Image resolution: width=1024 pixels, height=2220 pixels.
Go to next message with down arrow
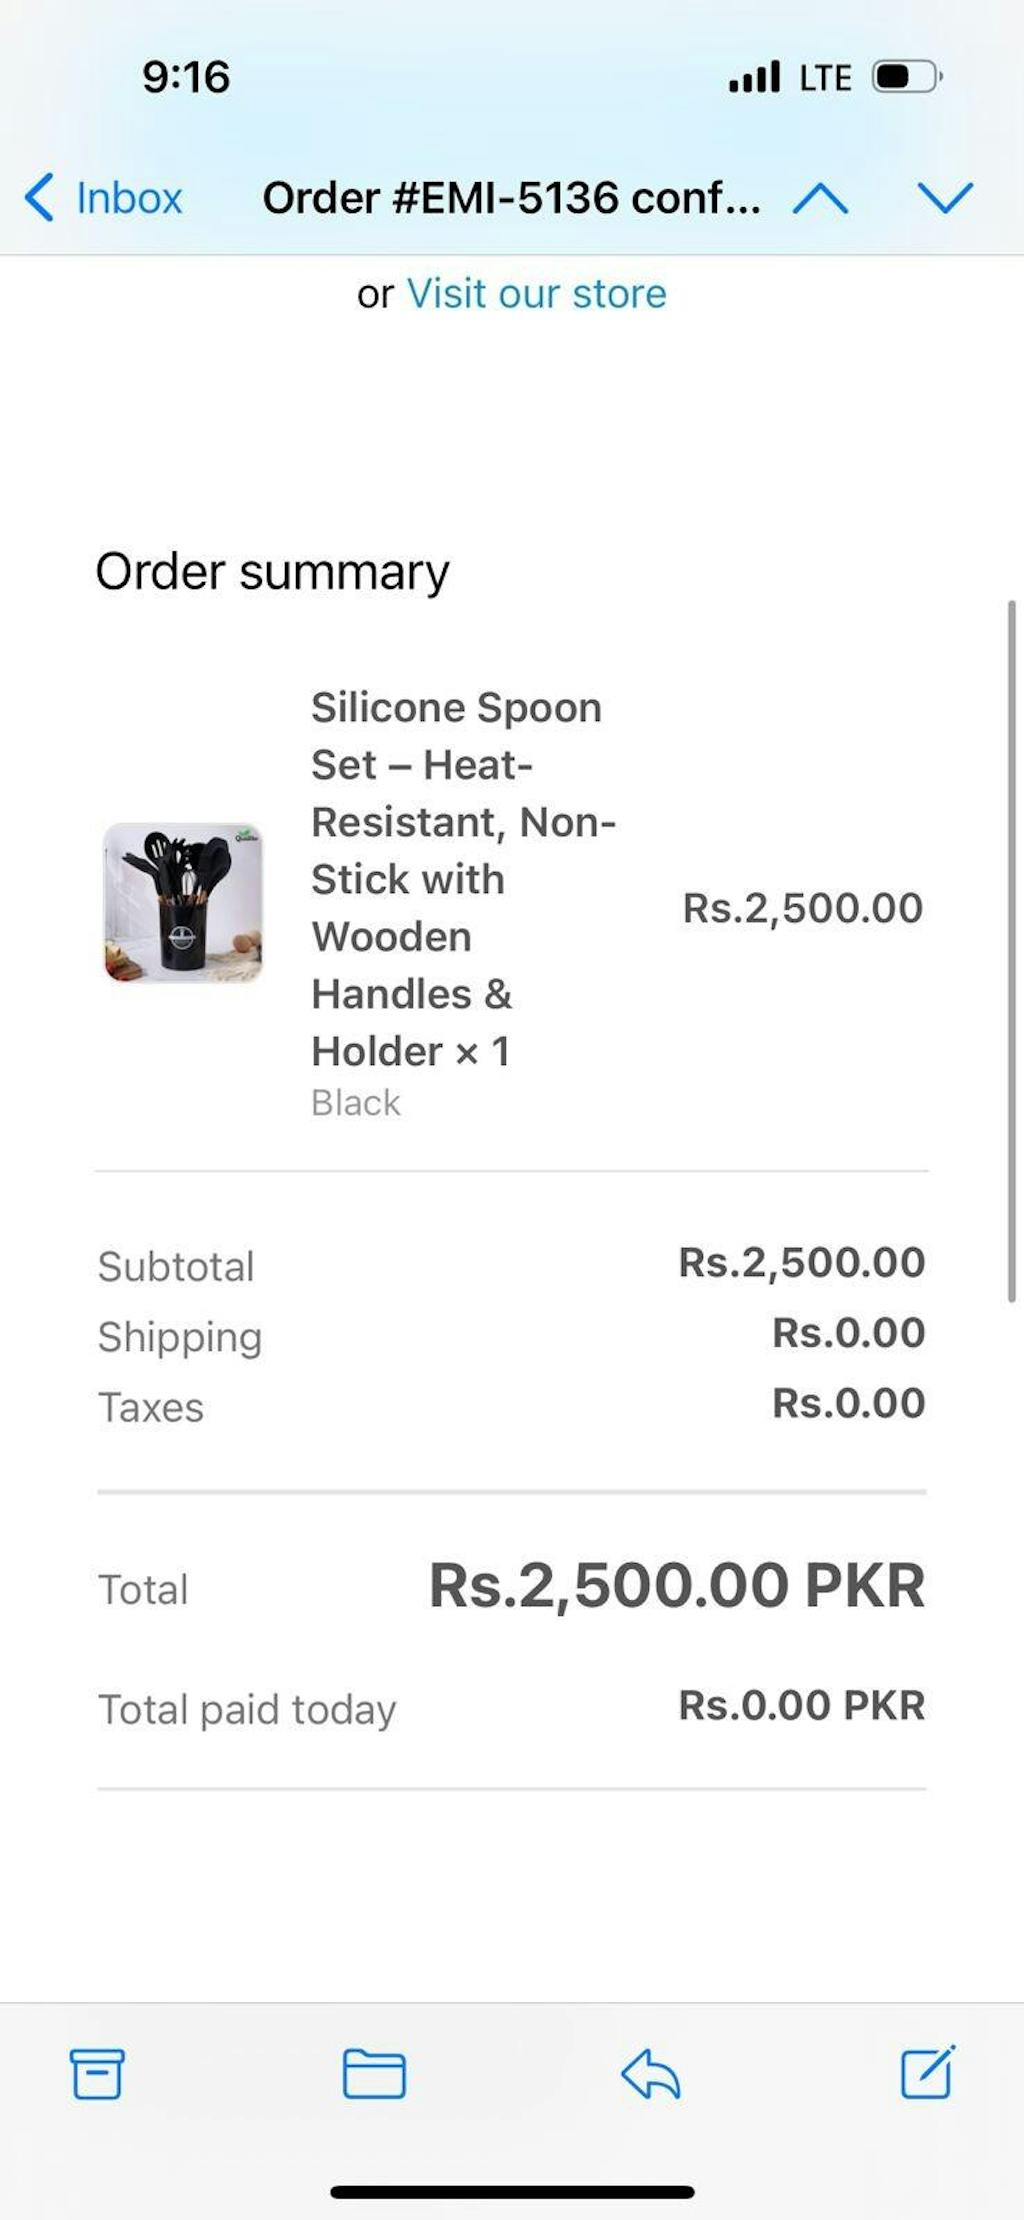[944, 198]
